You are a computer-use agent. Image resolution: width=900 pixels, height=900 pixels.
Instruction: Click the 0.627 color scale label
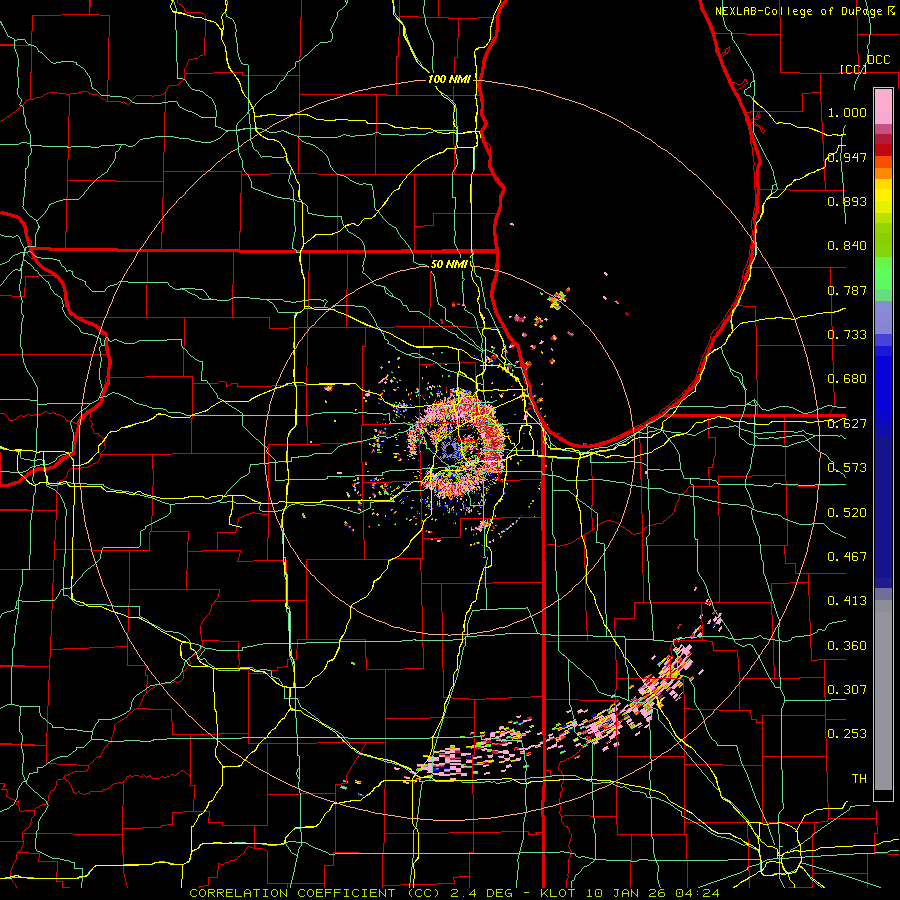tap(847, 424)
